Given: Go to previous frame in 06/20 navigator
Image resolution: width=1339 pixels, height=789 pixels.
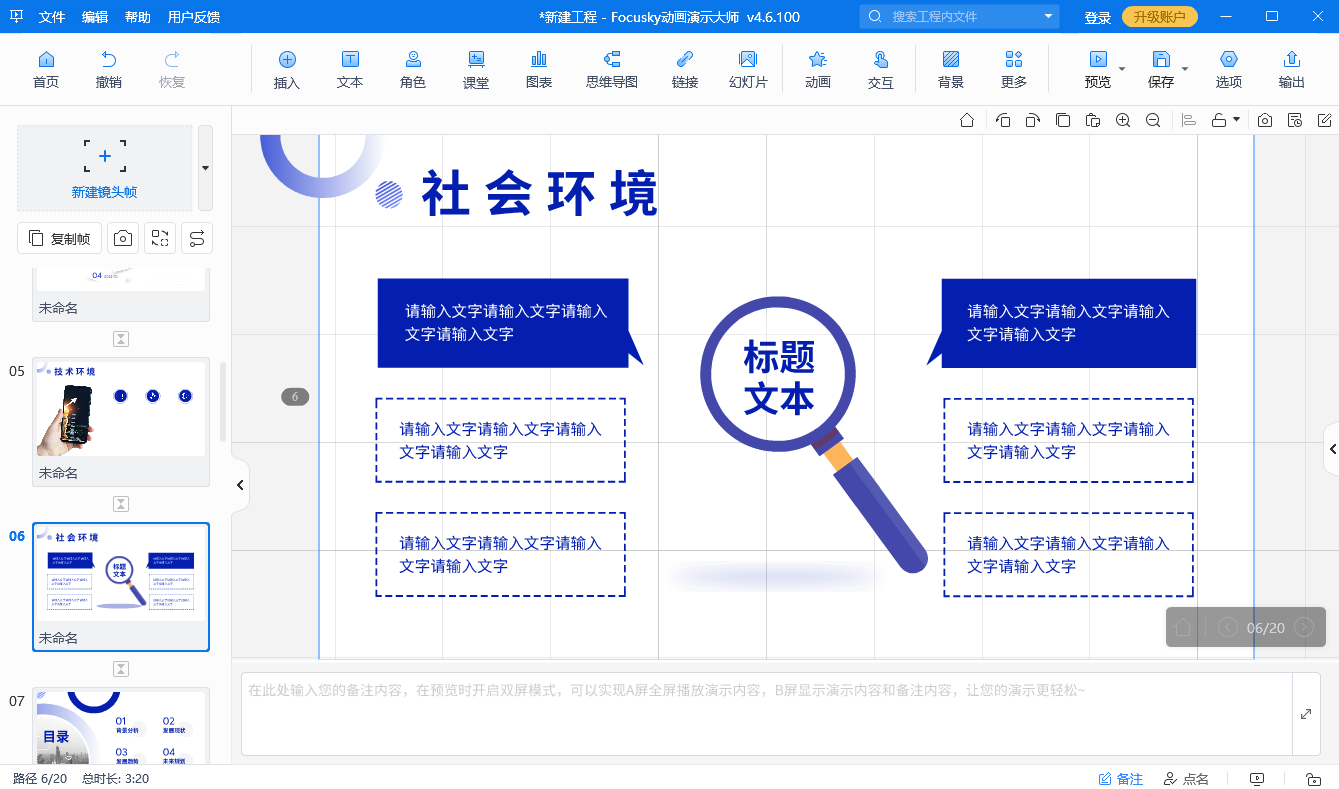Looking at the screenshot, I should pos(1227,627).
